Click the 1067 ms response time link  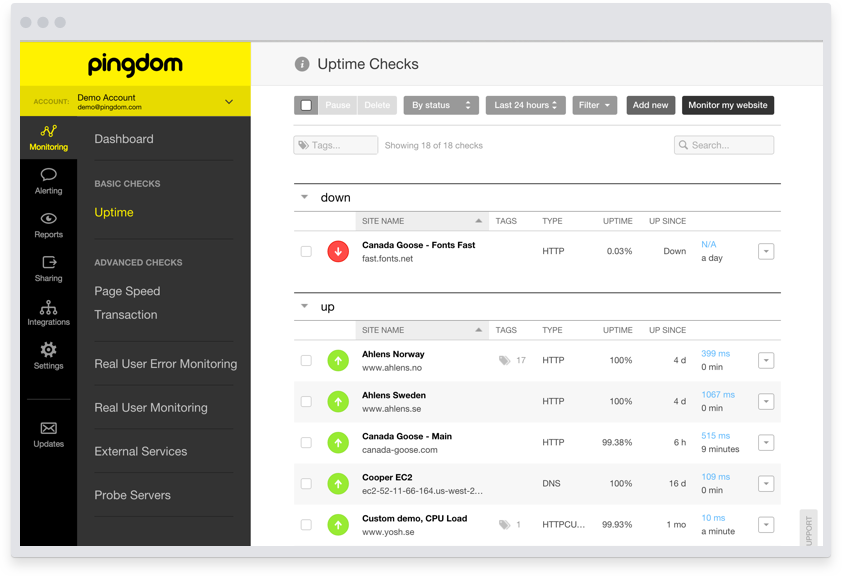click(718, 395)
